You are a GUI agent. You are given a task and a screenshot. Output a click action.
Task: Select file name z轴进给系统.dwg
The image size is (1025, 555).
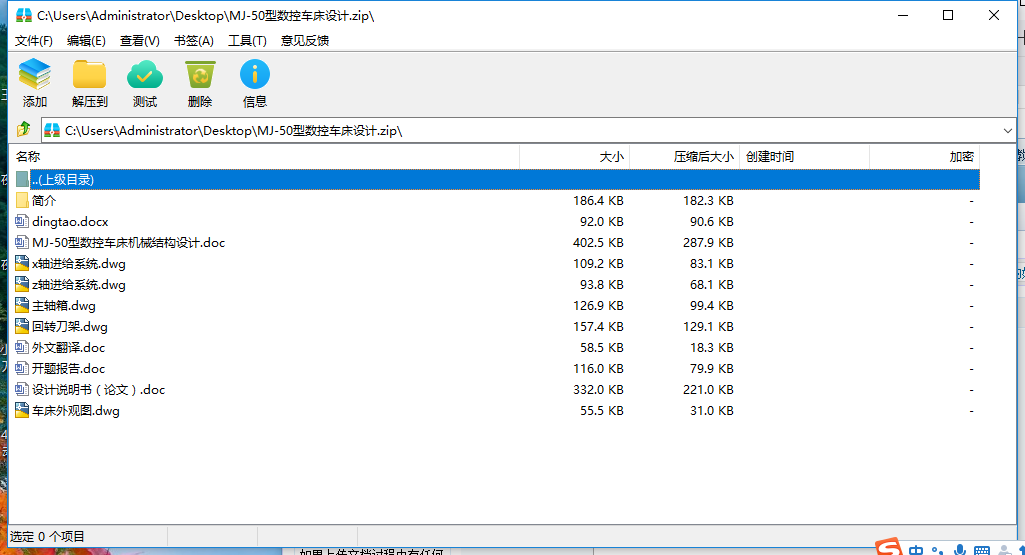click(x=78, y=284)
